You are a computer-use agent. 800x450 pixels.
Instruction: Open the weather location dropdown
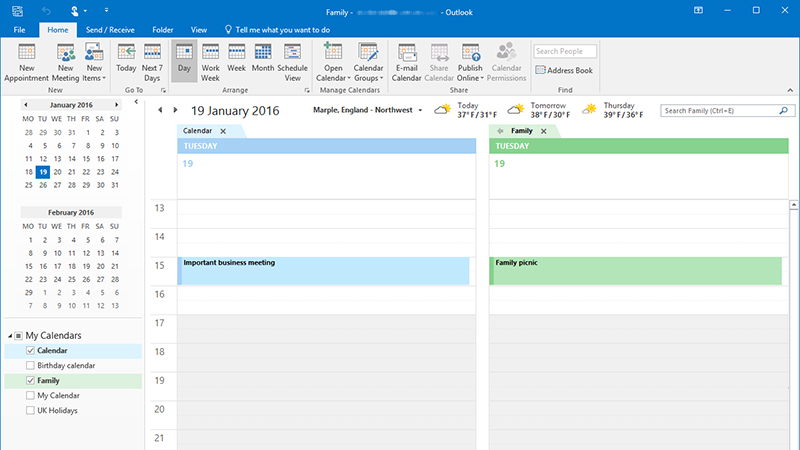click(420, 110)
